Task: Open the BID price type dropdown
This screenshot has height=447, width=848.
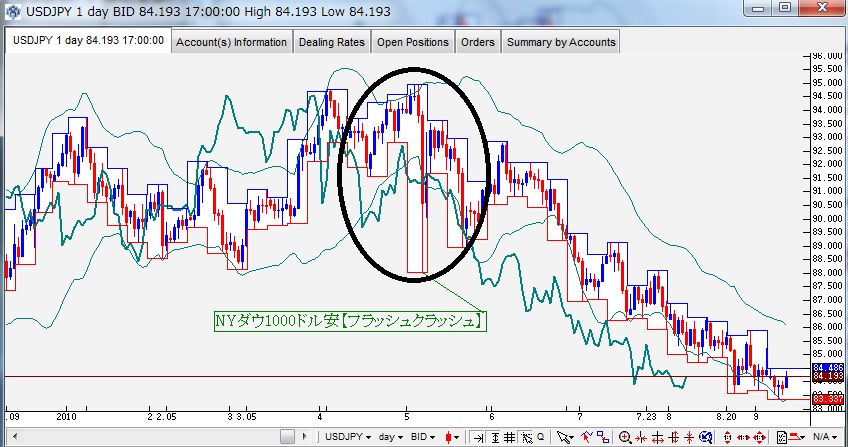Action: coord(423,437)
